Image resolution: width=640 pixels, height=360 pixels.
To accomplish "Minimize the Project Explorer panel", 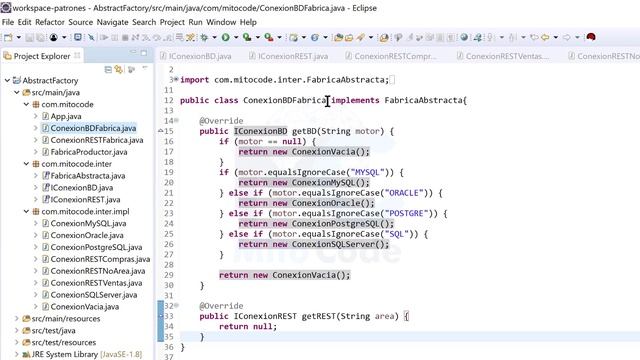I will click(x=133, y=53).
